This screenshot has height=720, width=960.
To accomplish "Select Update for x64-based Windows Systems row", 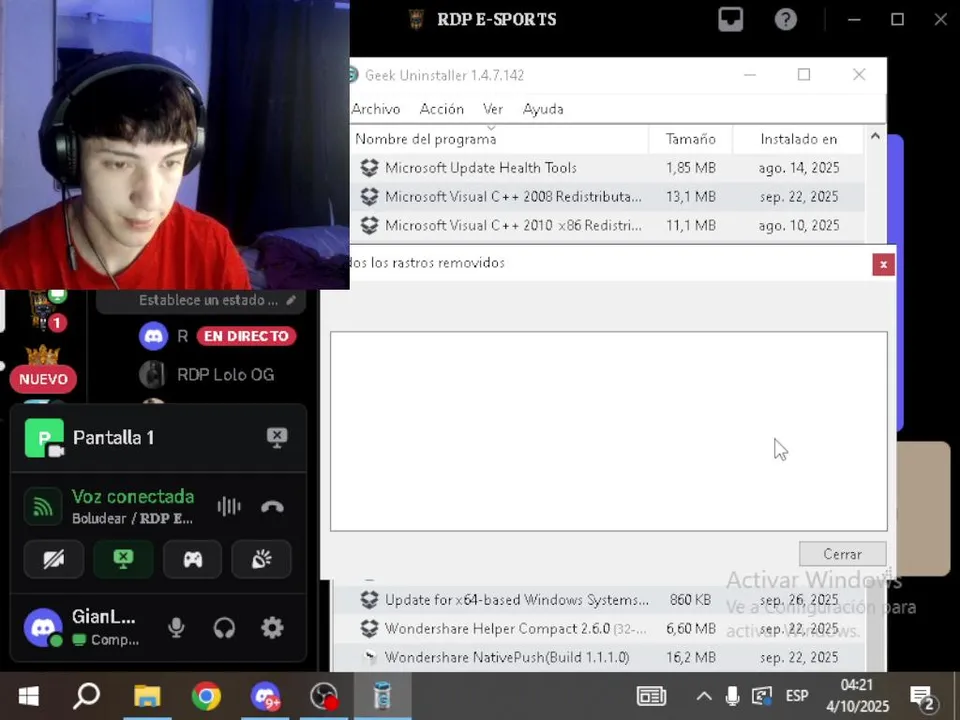I will point(598,600).
